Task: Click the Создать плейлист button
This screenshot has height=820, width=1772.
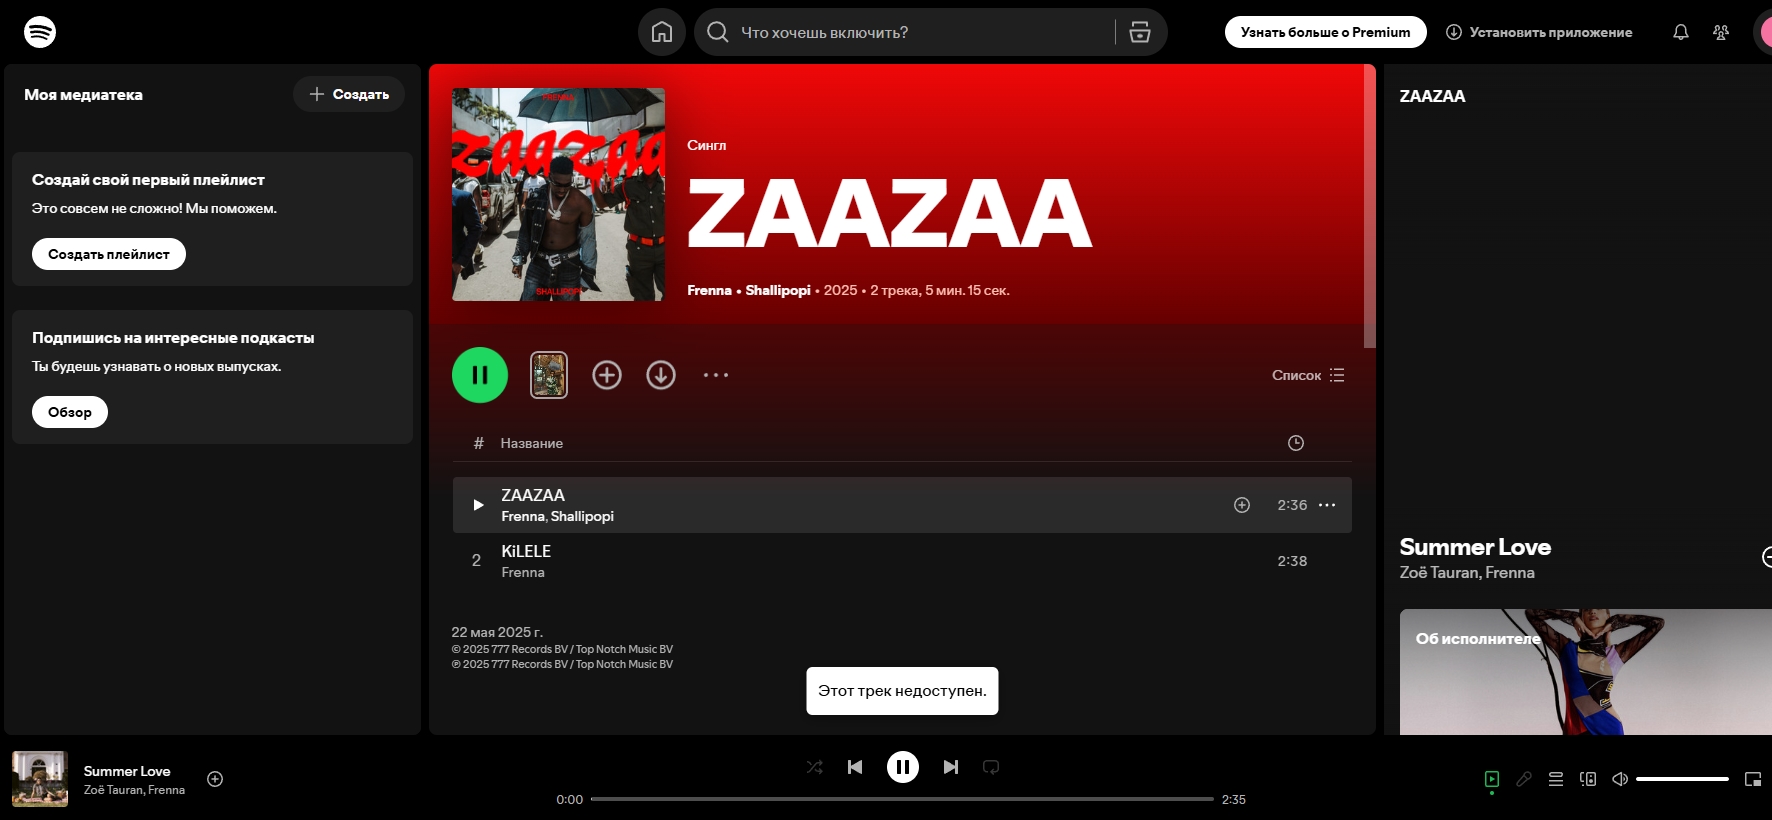Action: (x=109, y=254)
